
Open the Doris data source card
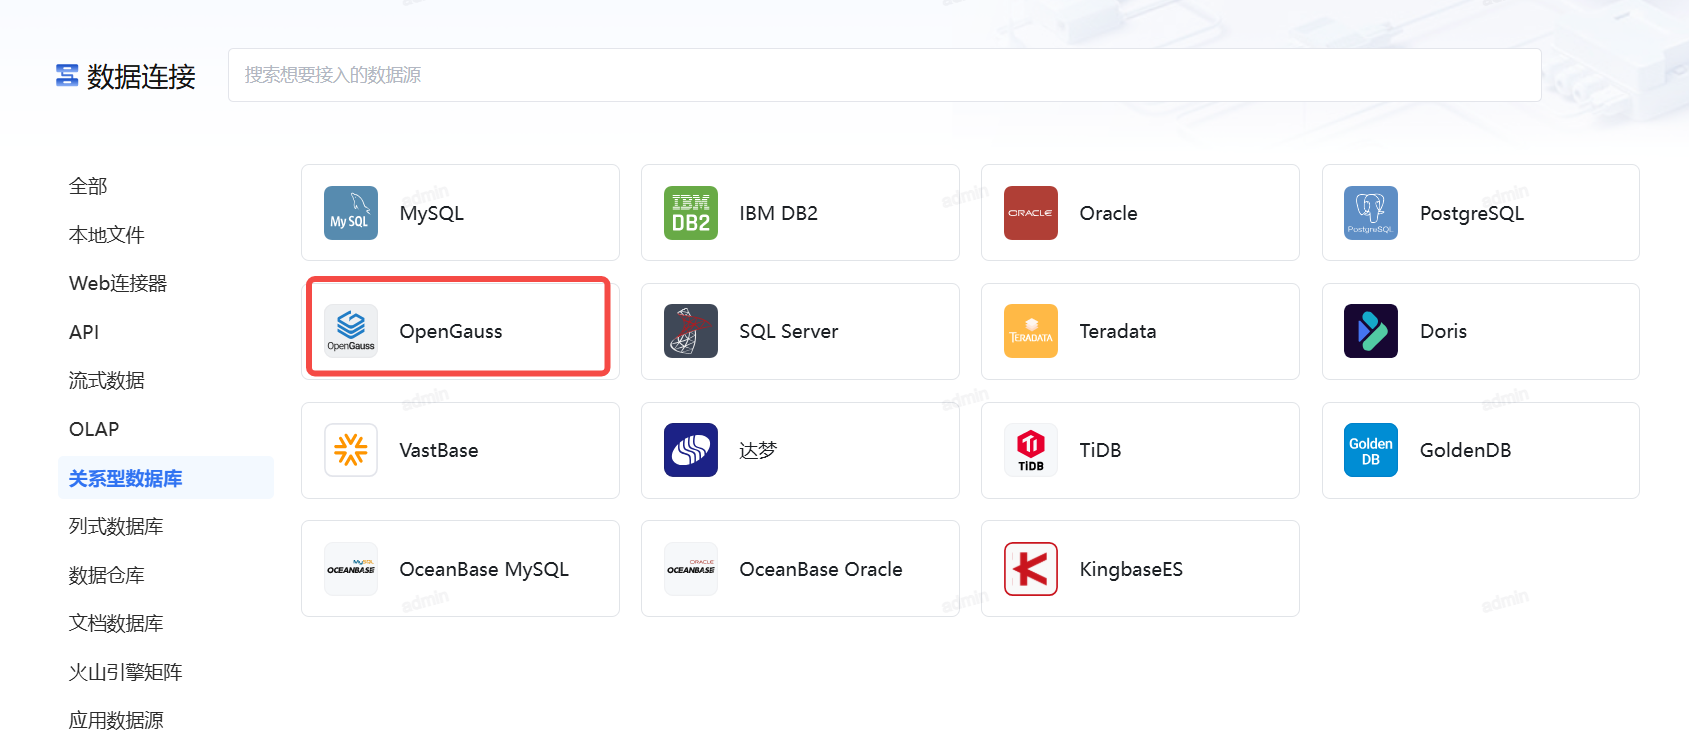[x=1480, y=331]
